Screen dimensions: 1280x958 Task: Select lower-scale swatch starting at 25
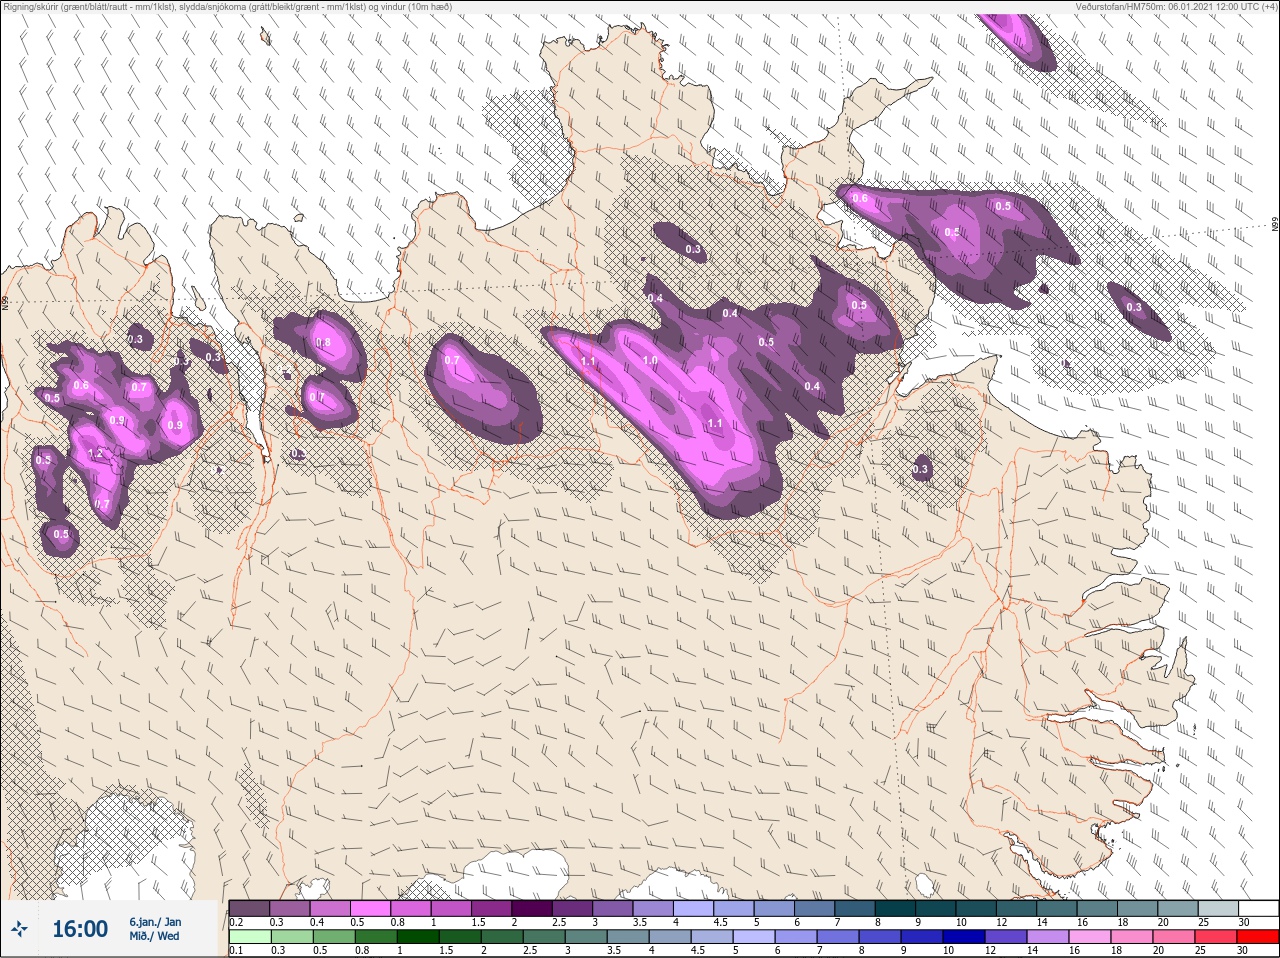click(x=1215, y=937)
